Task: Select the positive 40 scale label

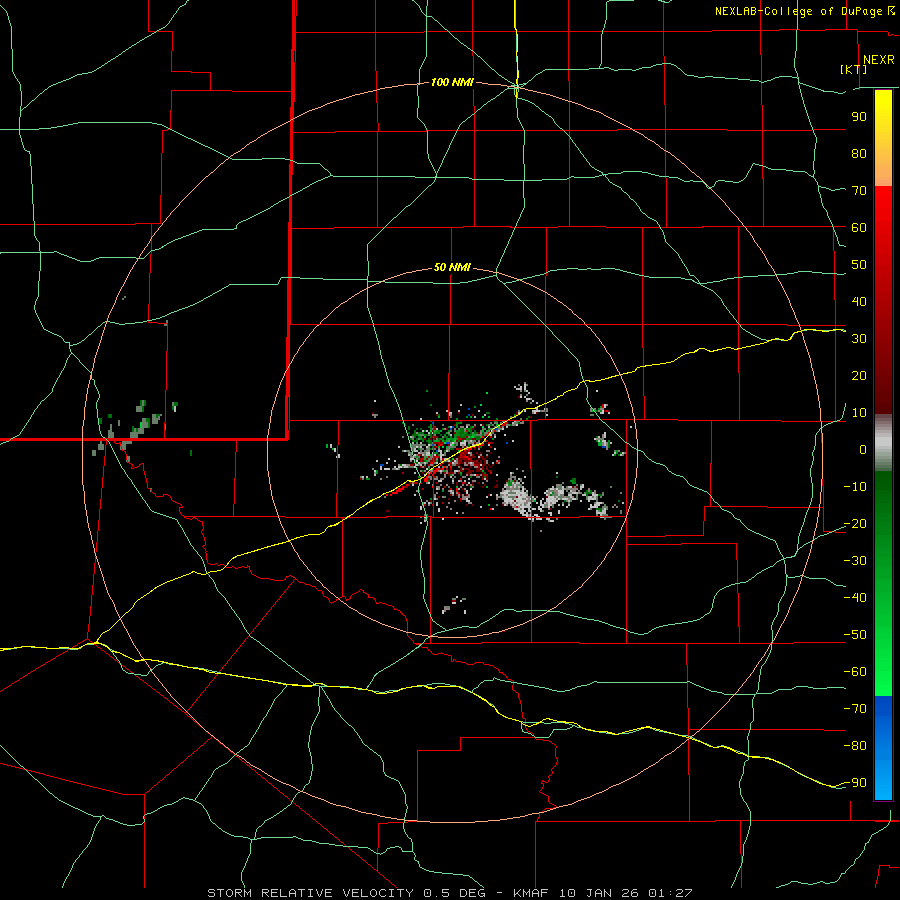Action: [859, 301]
